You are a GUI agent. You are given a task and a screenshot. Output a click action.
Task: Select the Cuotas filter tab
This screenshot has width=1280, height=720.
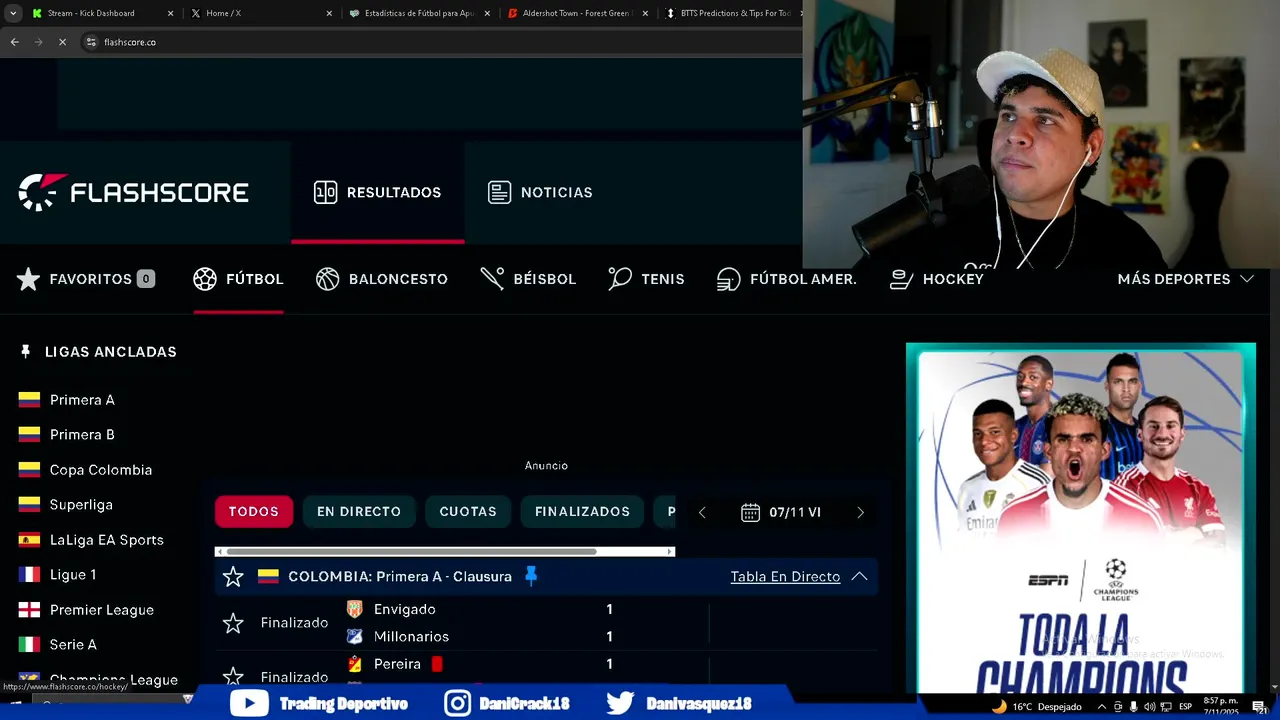coord(468,511)
